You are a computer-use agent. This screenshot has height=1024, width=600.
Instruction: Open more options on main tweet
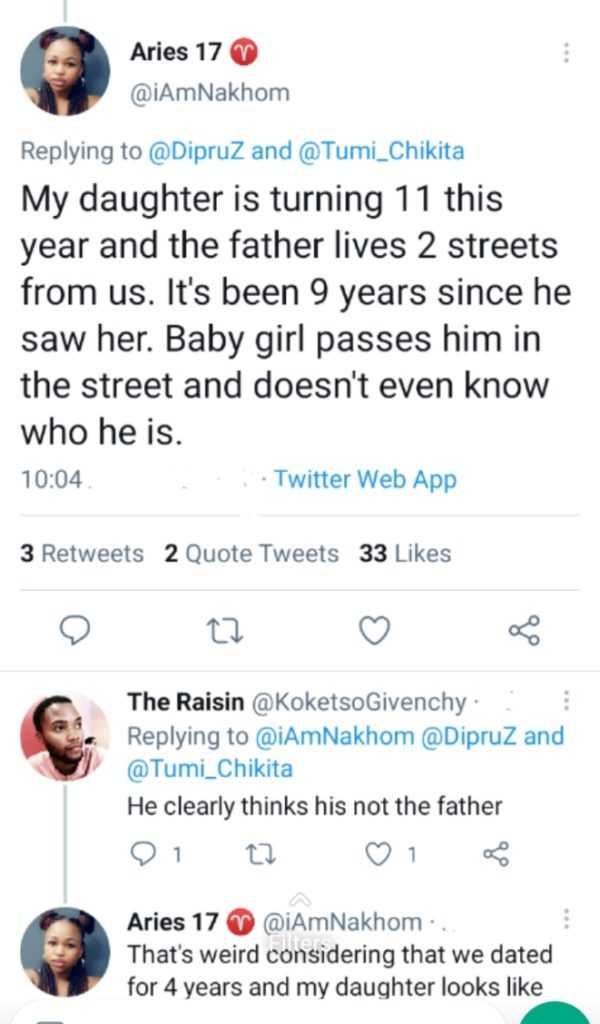567,53
